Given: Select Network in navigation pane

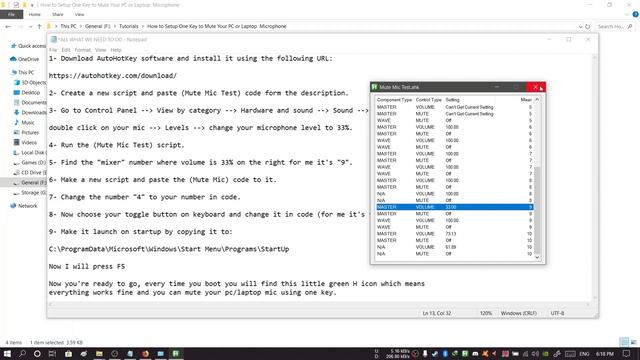Looking at the screenshot, I should [x=24, y=206].
